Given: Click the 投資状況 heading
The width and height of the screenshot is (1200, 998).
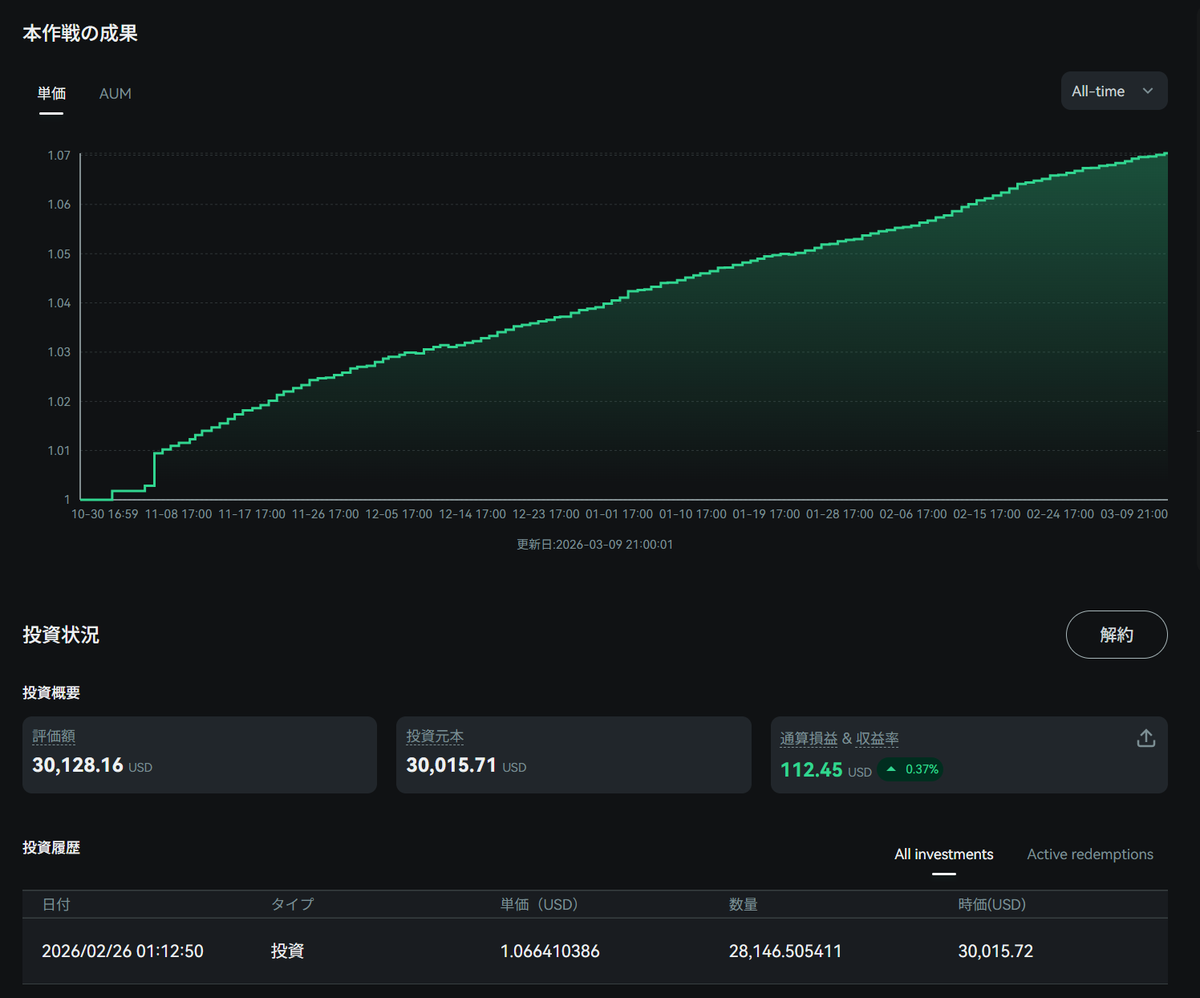Looking at the screenshot, I should 61,634.
